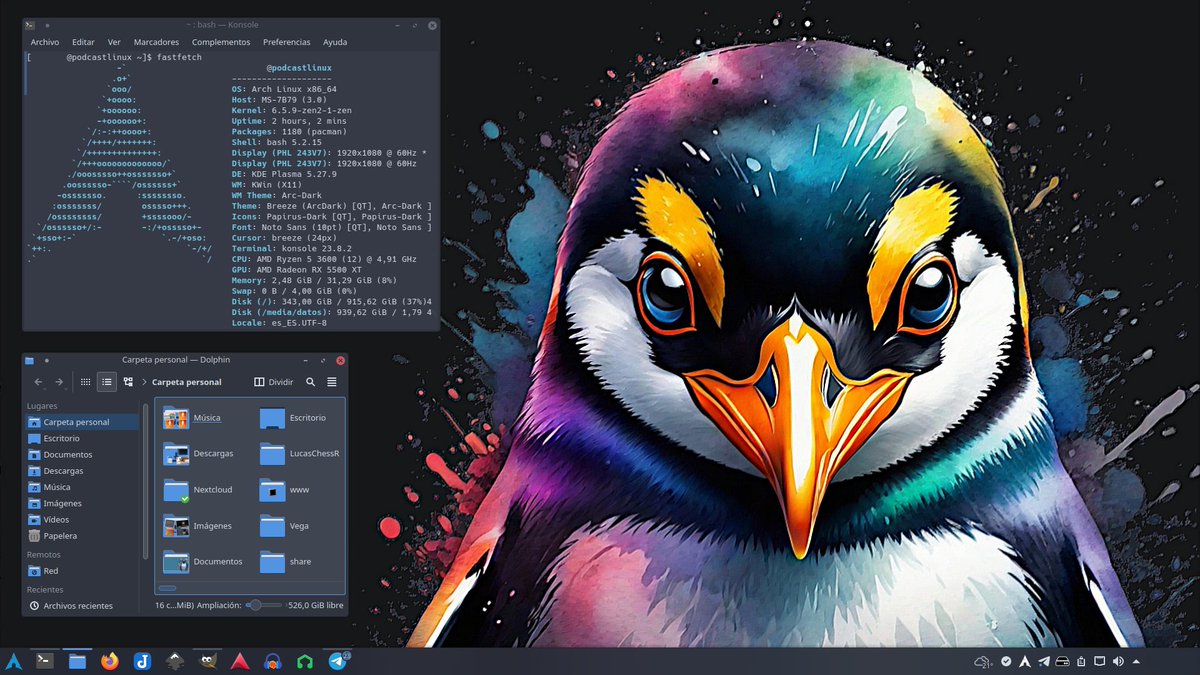The height and width of the screenshot is (675, 1200).
Task: Open Archivo menu in Konsole
Action: coord(44,42)
